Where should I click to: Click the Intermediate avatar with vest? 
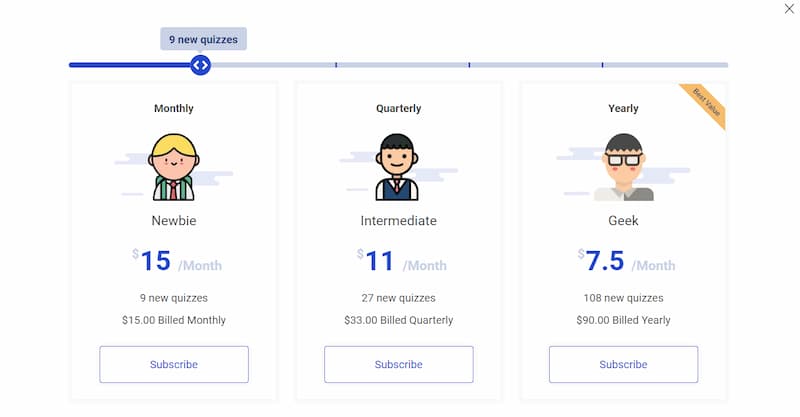[x=397, y=167]
